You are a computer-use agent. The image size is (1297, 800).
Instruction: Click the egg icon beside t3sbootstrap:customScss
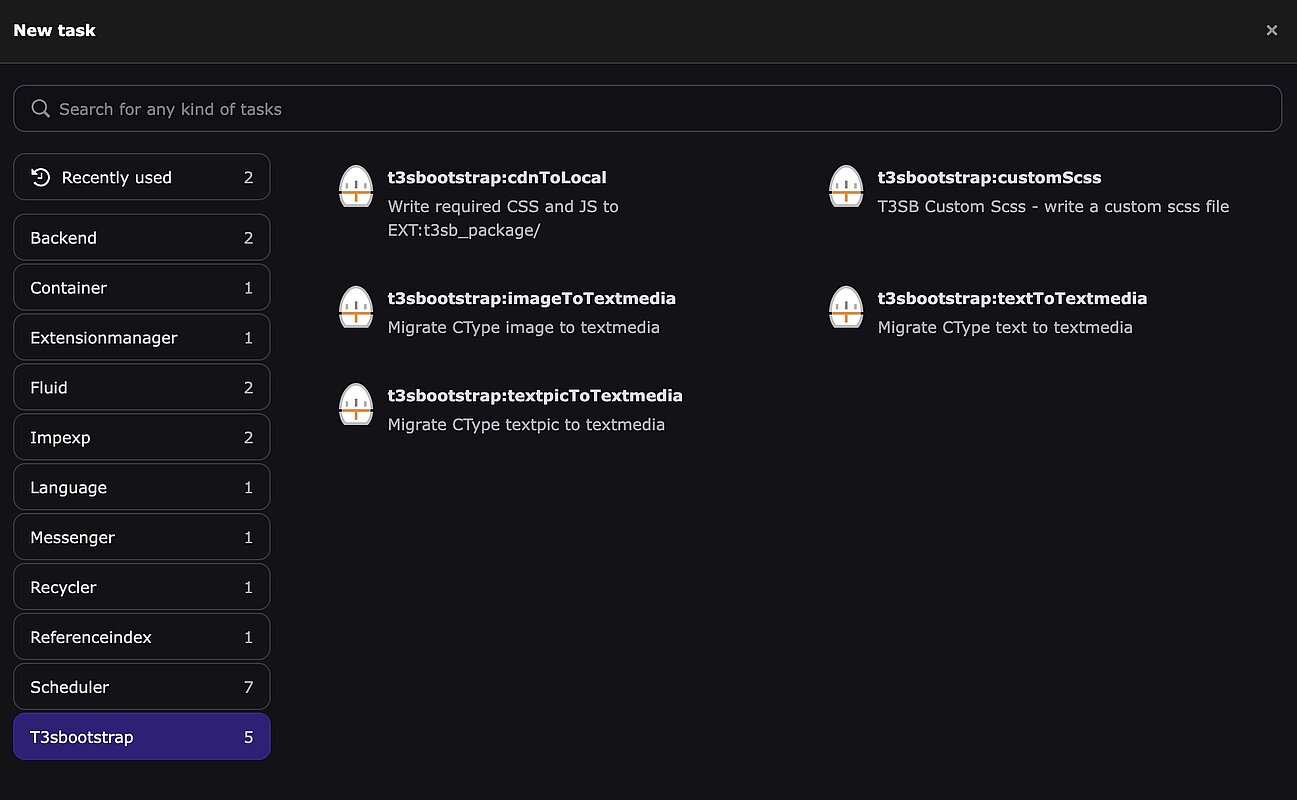(846, 187)
